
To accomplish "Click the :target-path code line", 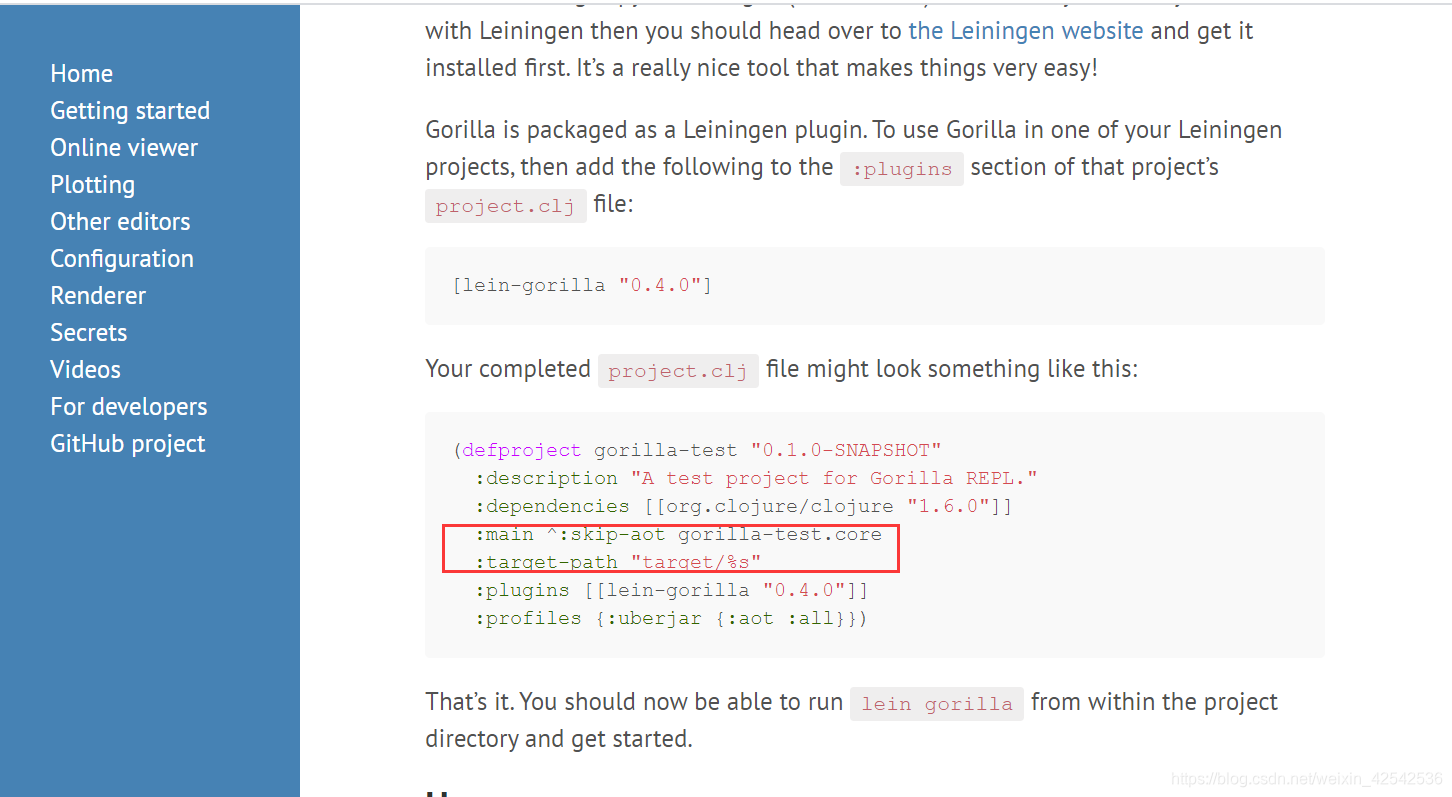I will (x=618, y=563).
